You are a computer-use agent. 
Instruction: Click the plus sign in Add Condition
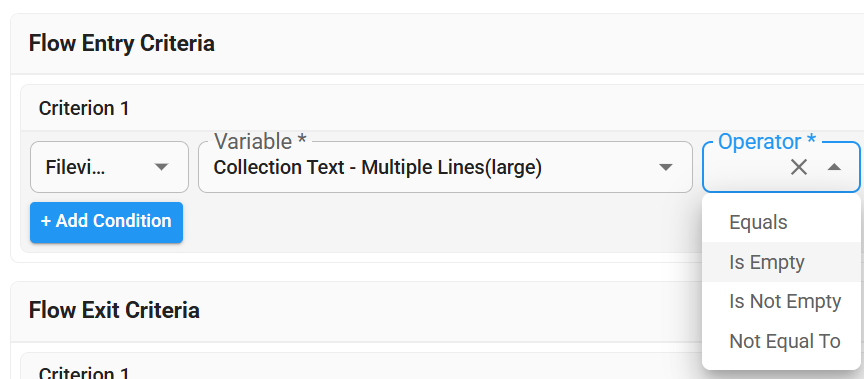tap(46, 221)
